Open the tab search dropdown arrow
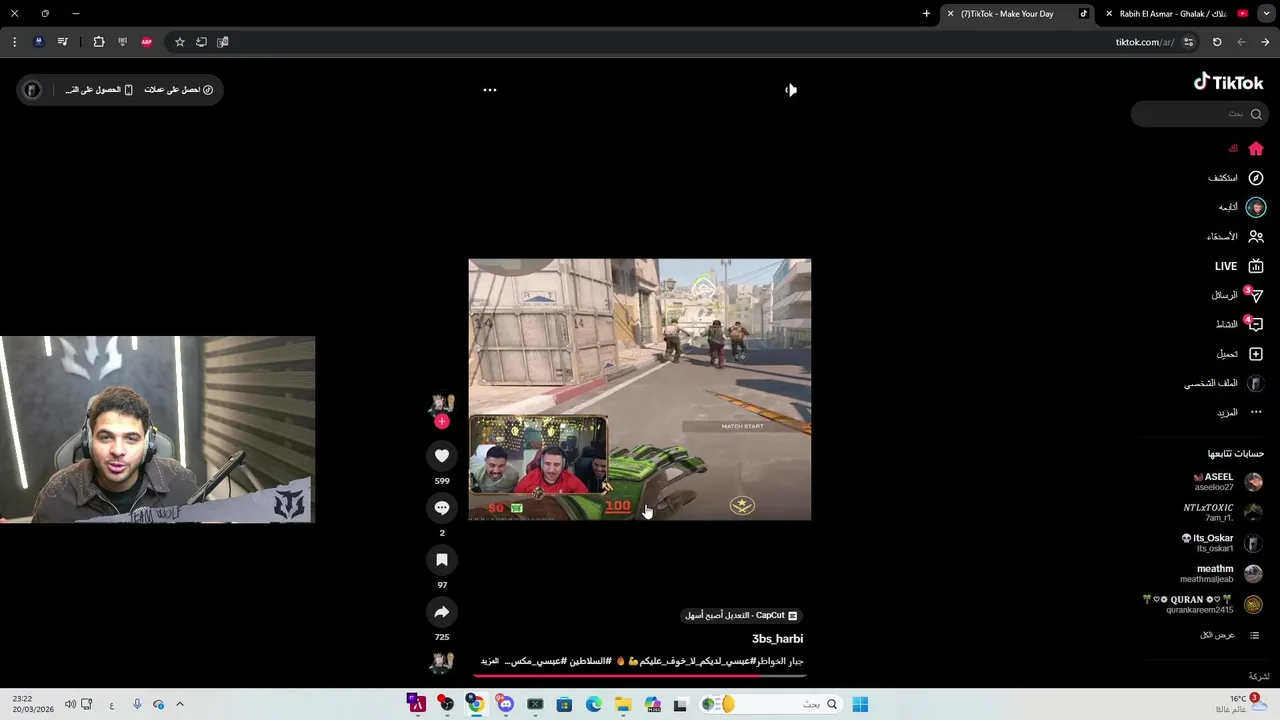The height and width of the screenshot is (720, 1280). point(1266,14)
